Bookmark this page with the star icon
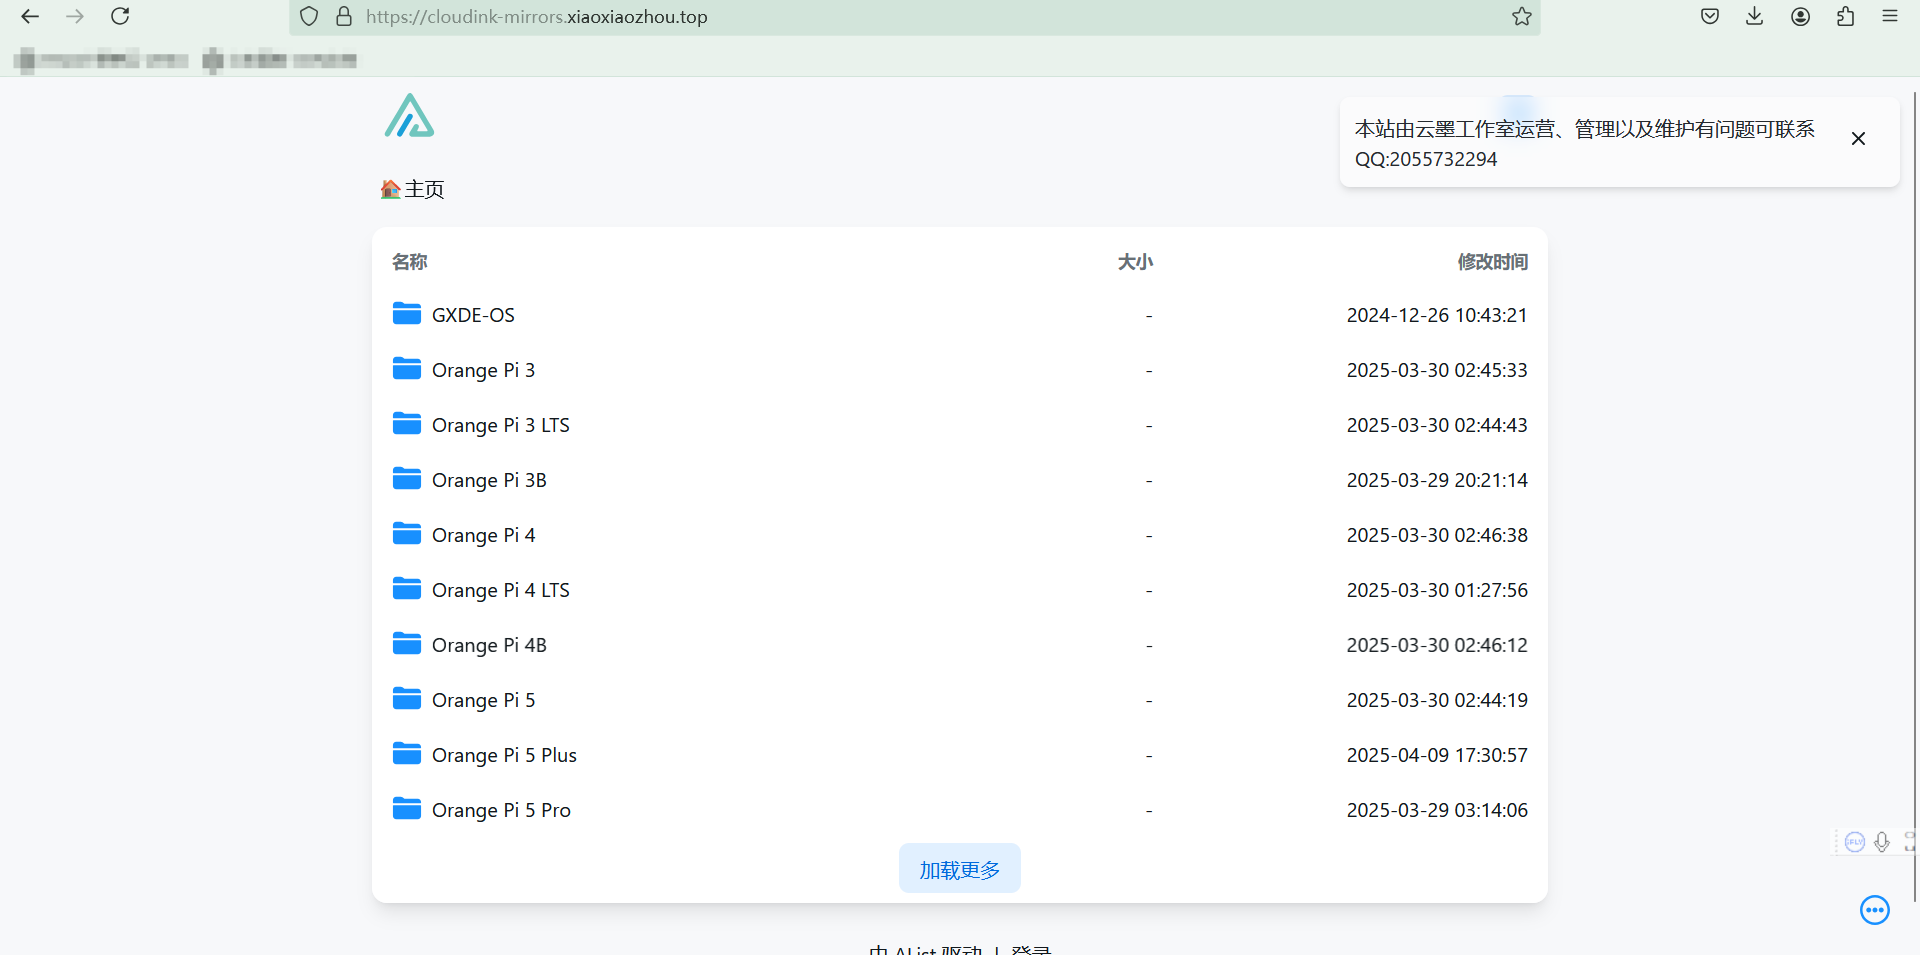 1521,16
